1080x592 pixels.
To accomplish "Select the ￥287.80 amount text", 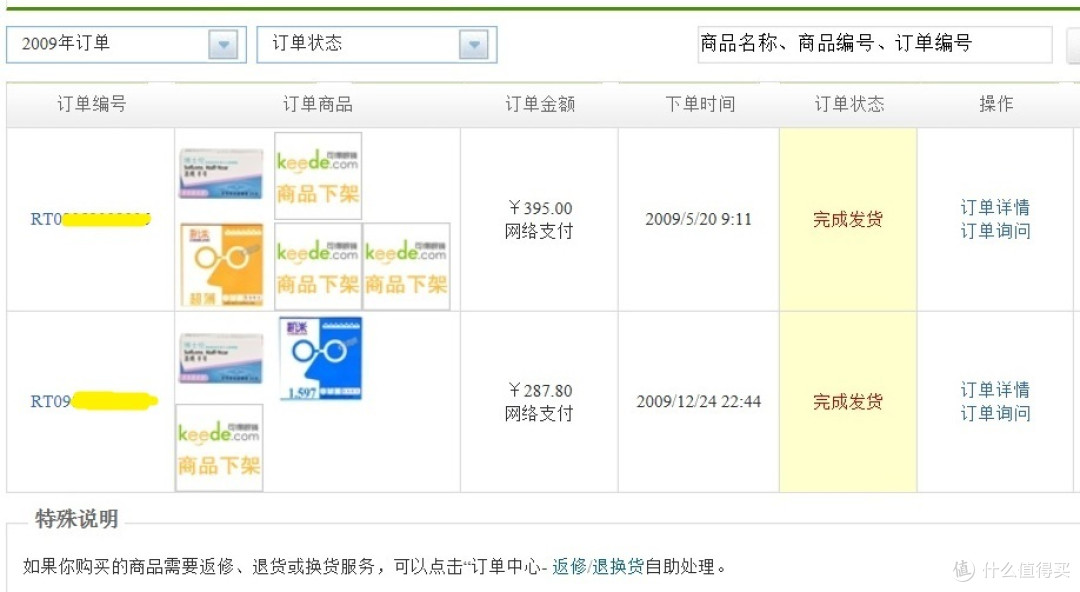I will click(x=540, y=391).
